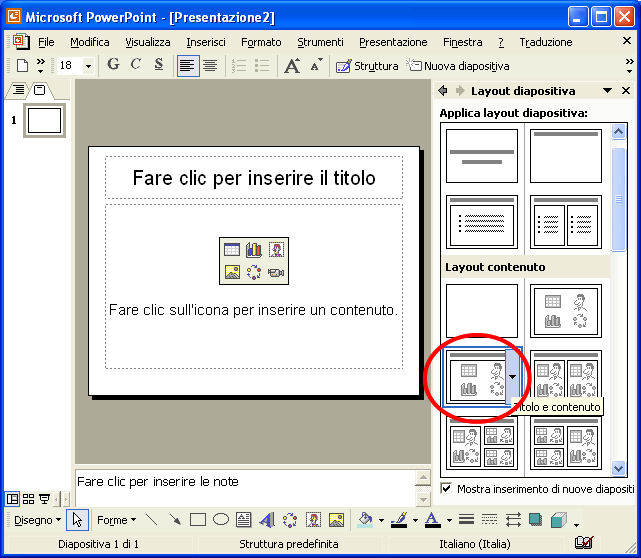Open the Inserisci menu
This screenshot has width=641, height=558.
(x=206, y=42)
